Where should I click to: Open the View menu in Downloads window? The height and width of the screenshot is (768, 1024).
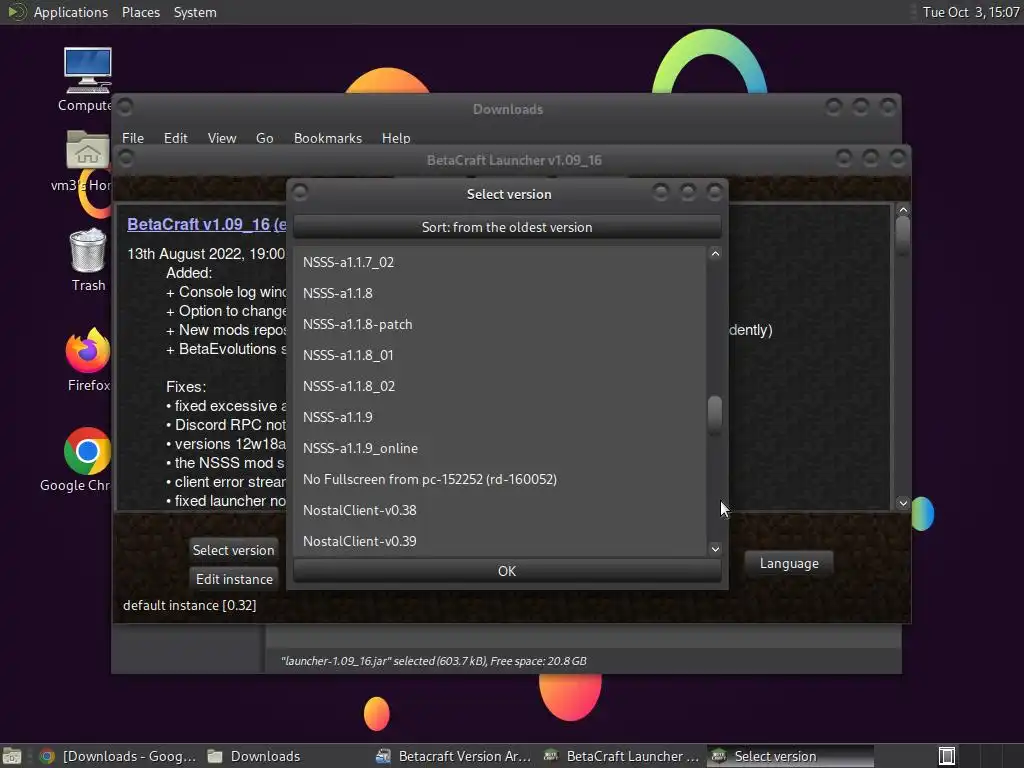click(x=221, y=138)
